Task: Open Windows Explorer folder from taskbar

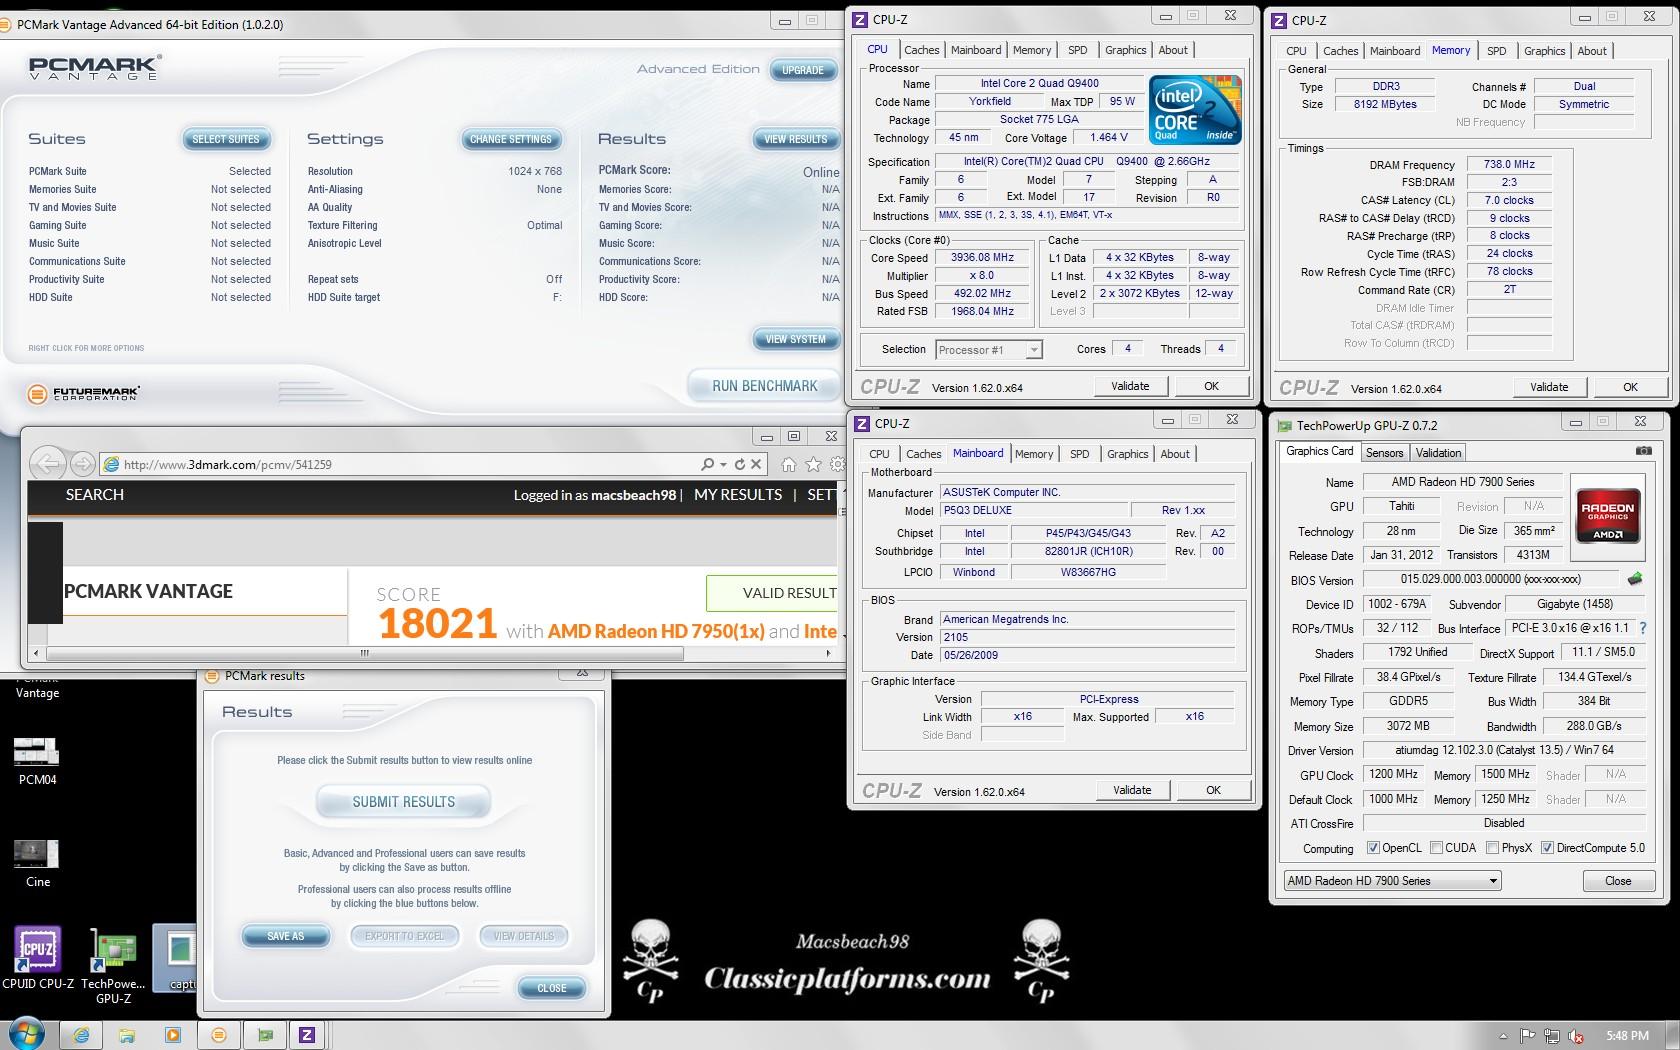Action: pyautogui.click(x=126, y=1035)
